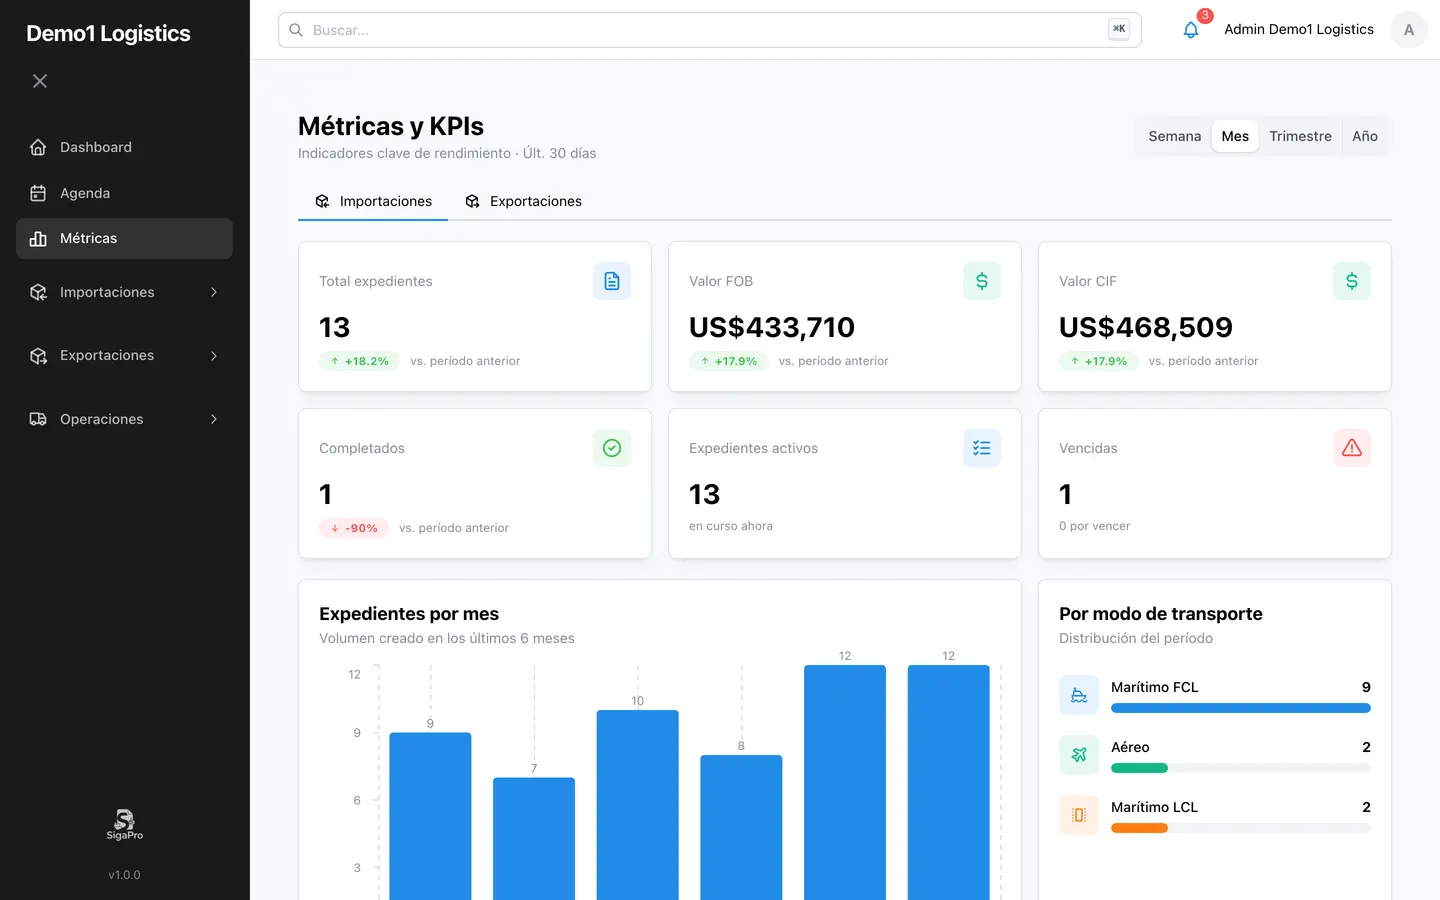This screenshot has width=1440, height=900.
Task: Click the Agenda calendar icon
Action: coord(38,193)
